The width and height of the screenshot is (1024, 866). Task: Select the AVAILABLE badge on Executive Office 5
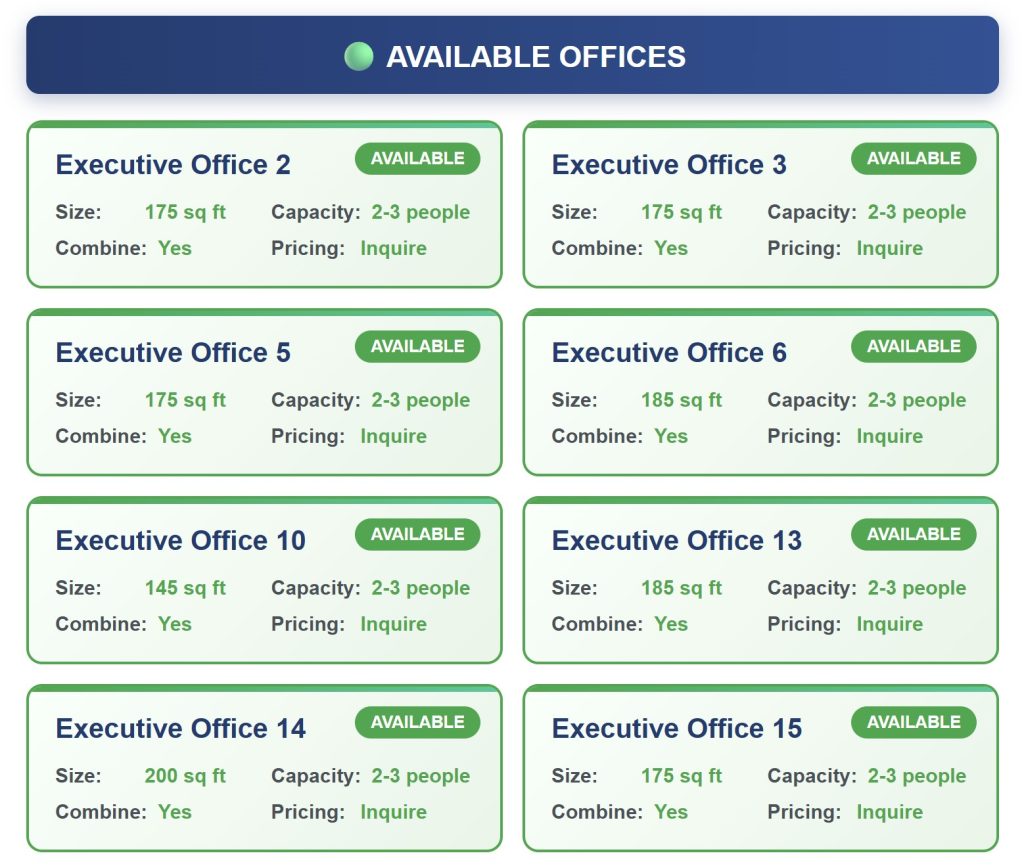pyautogui.click(x=417, y=347)
